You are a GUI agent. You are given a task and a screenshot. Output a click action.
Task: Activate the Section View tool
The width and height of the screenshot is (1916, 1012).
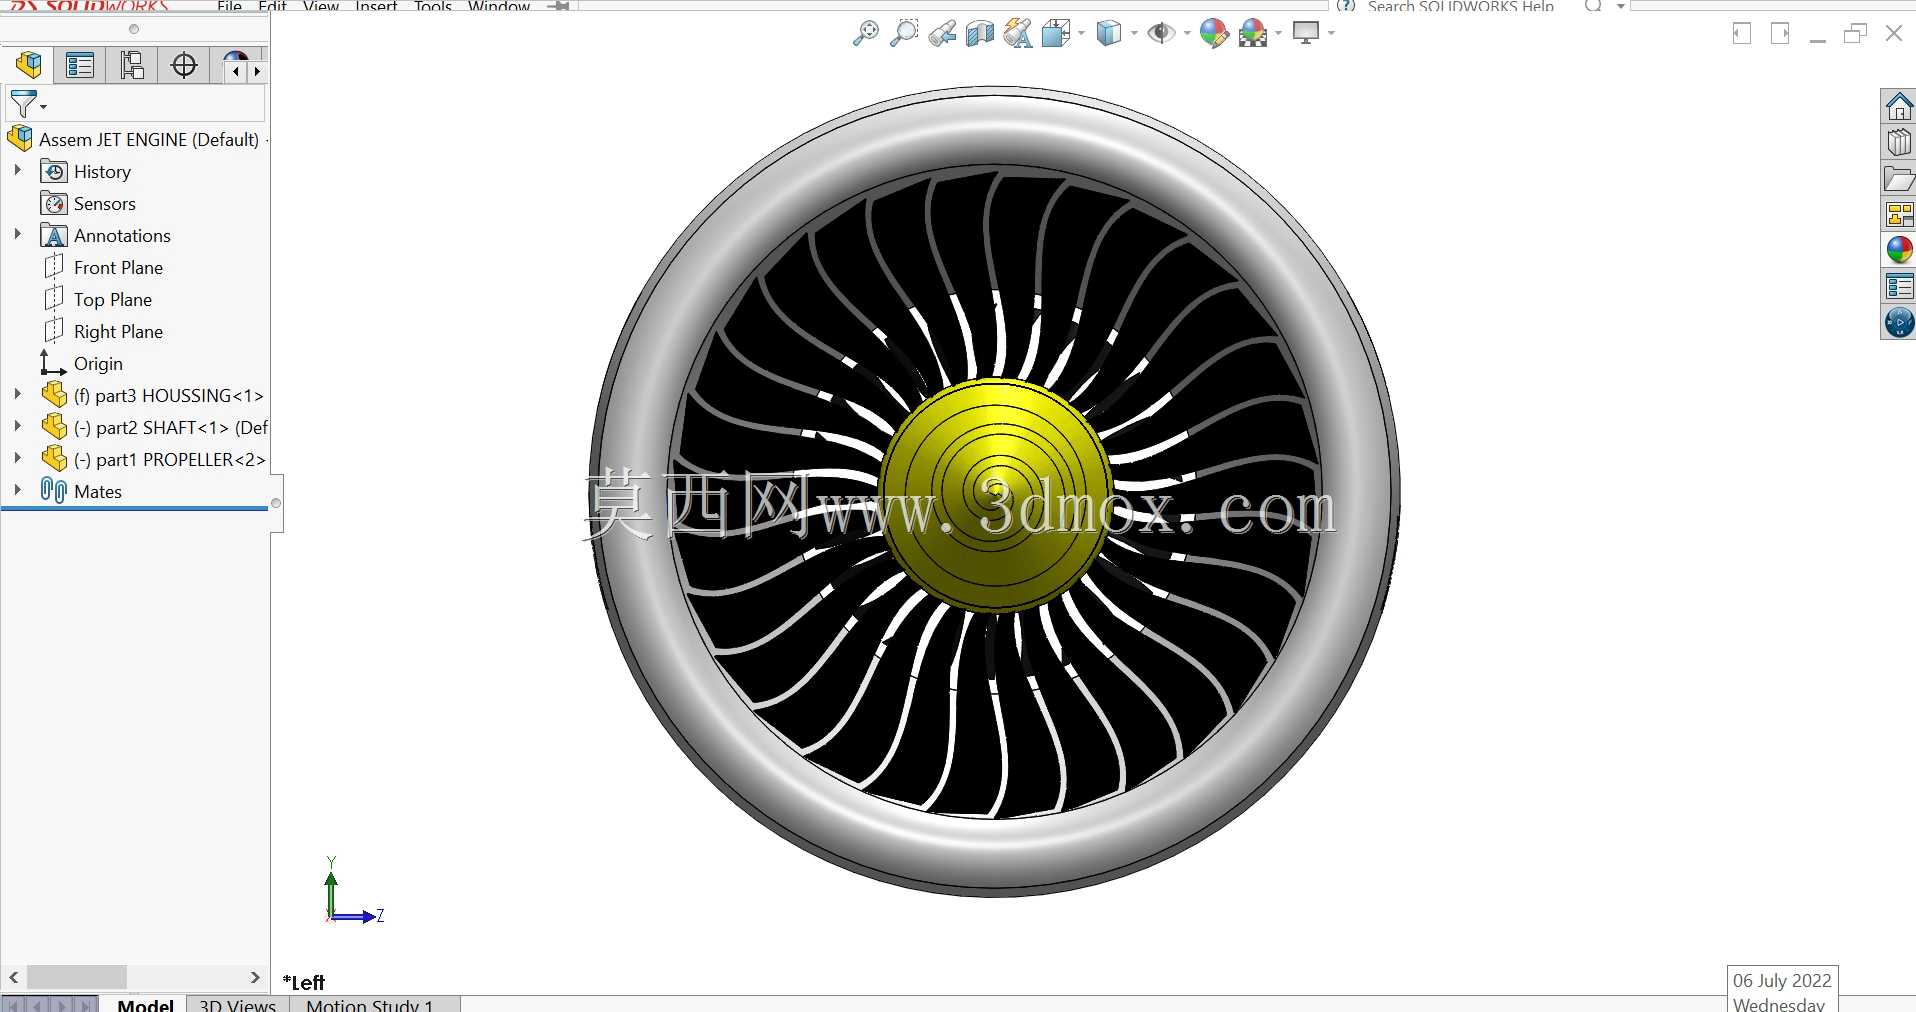point(980,33)
